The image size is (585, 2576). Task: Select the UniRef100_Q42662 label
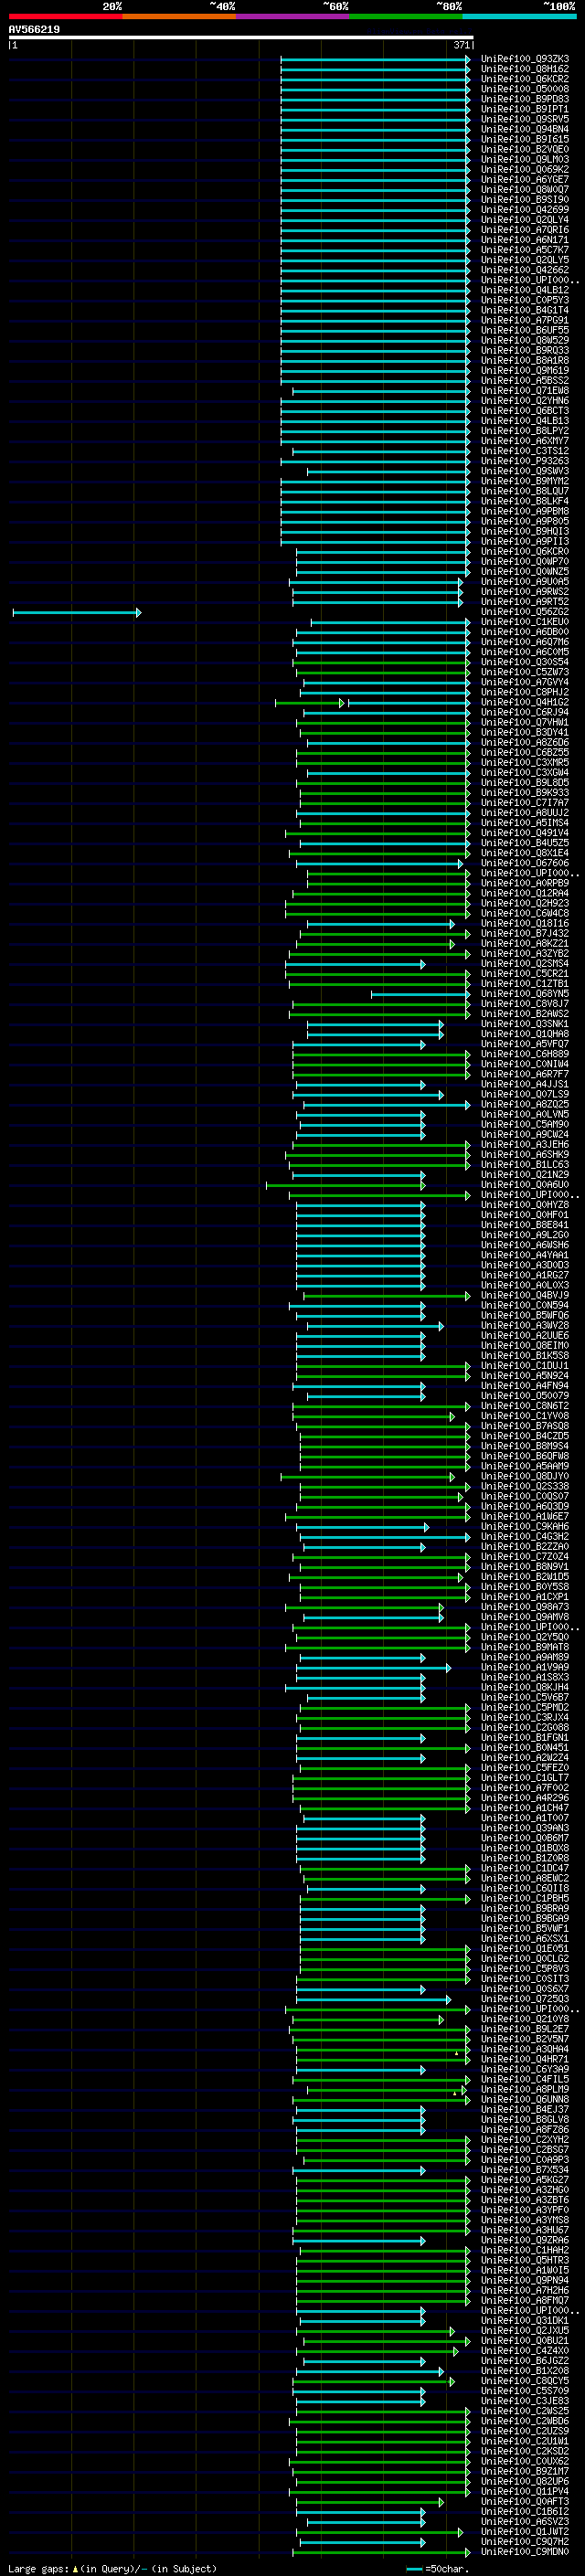pos(525,270)
